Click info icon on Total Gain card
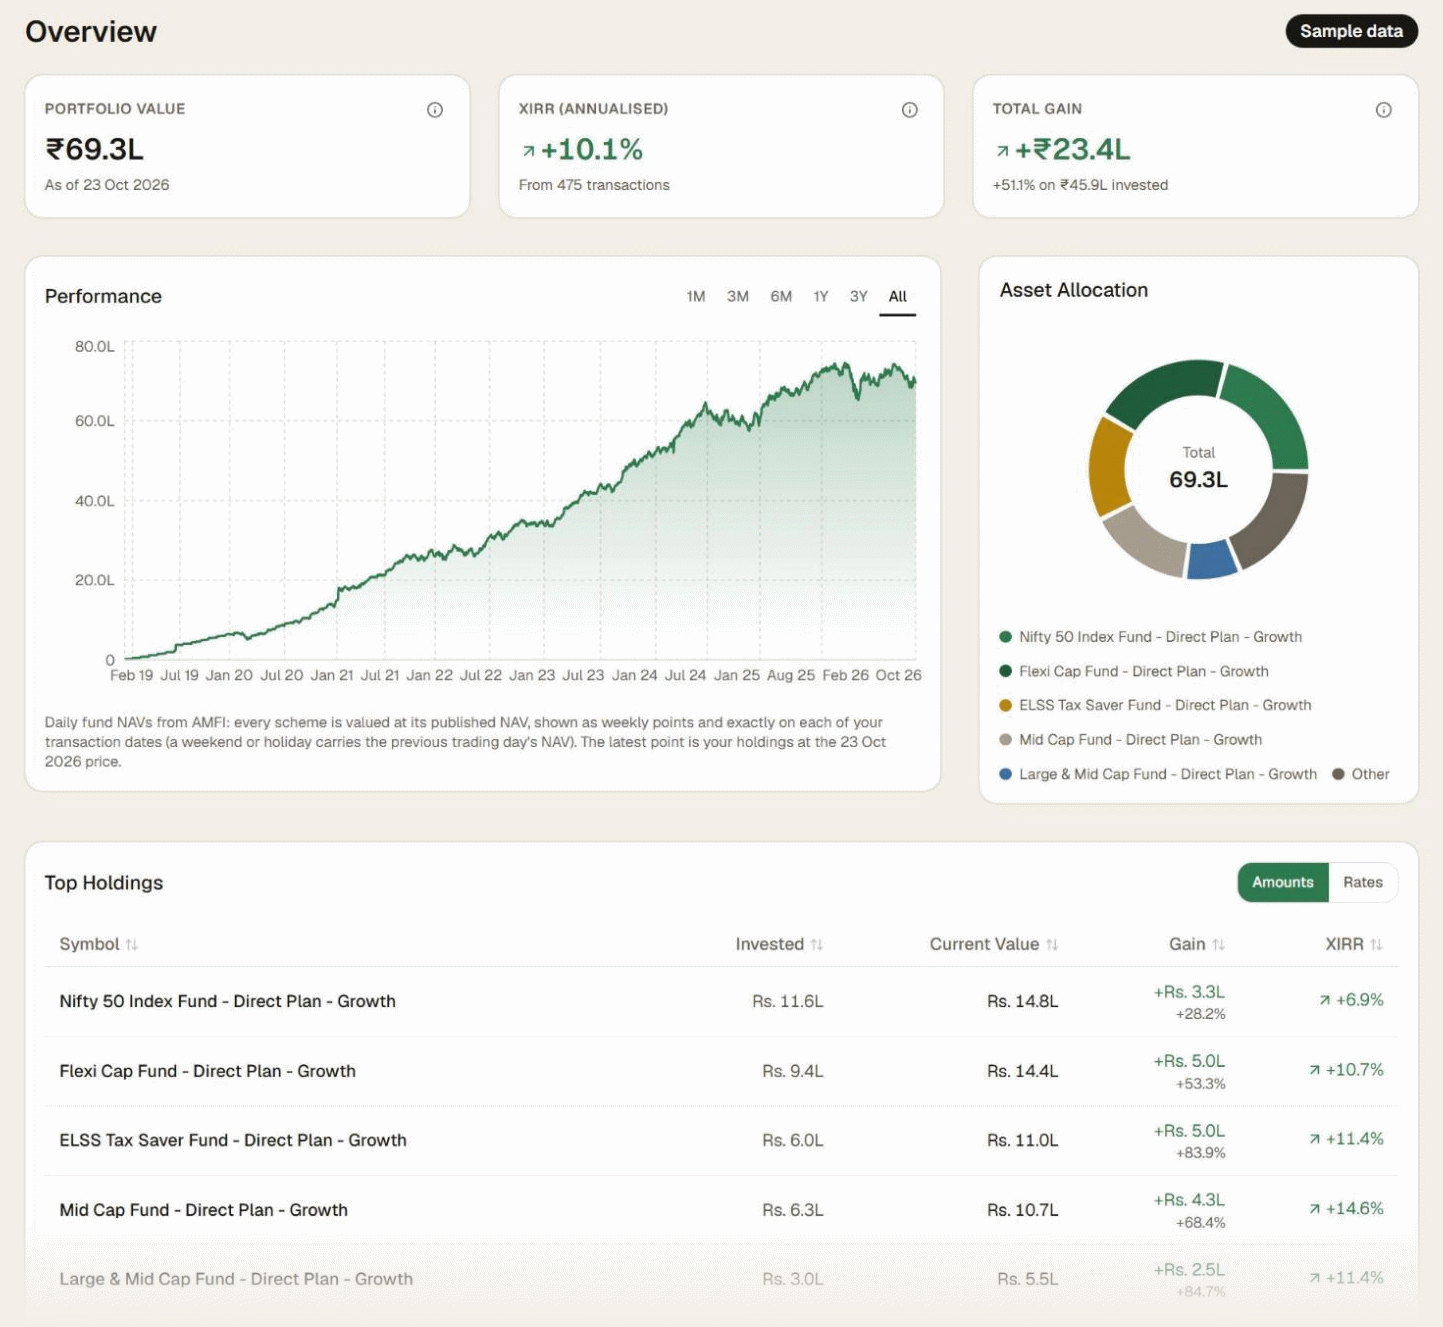This screenshot has width=1443, height=1327. click(1384, 110)
